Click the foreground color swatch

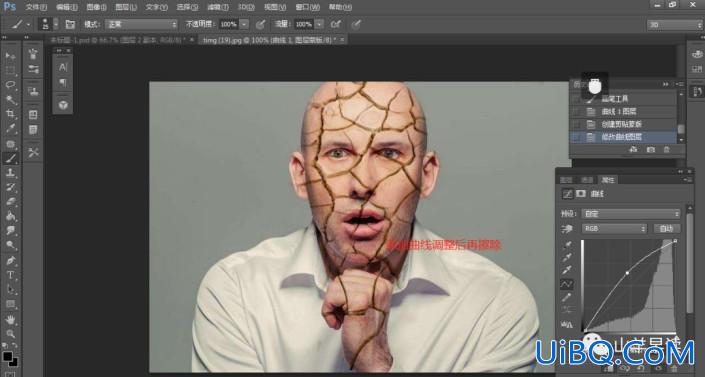tap(7, 357)
